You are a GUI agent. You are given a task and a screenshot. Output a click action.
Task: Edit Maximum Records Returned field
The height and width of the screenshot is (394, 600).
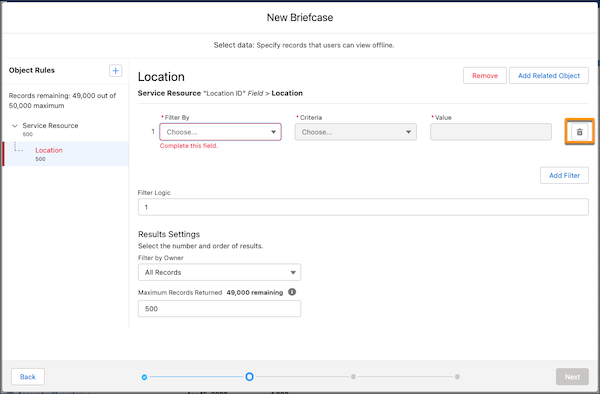(219, 309)
